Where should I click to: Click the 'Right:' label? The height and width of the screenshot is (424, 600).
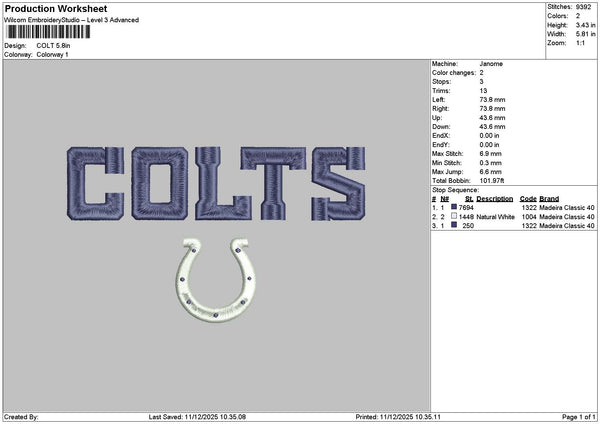(x=440, y=109)
